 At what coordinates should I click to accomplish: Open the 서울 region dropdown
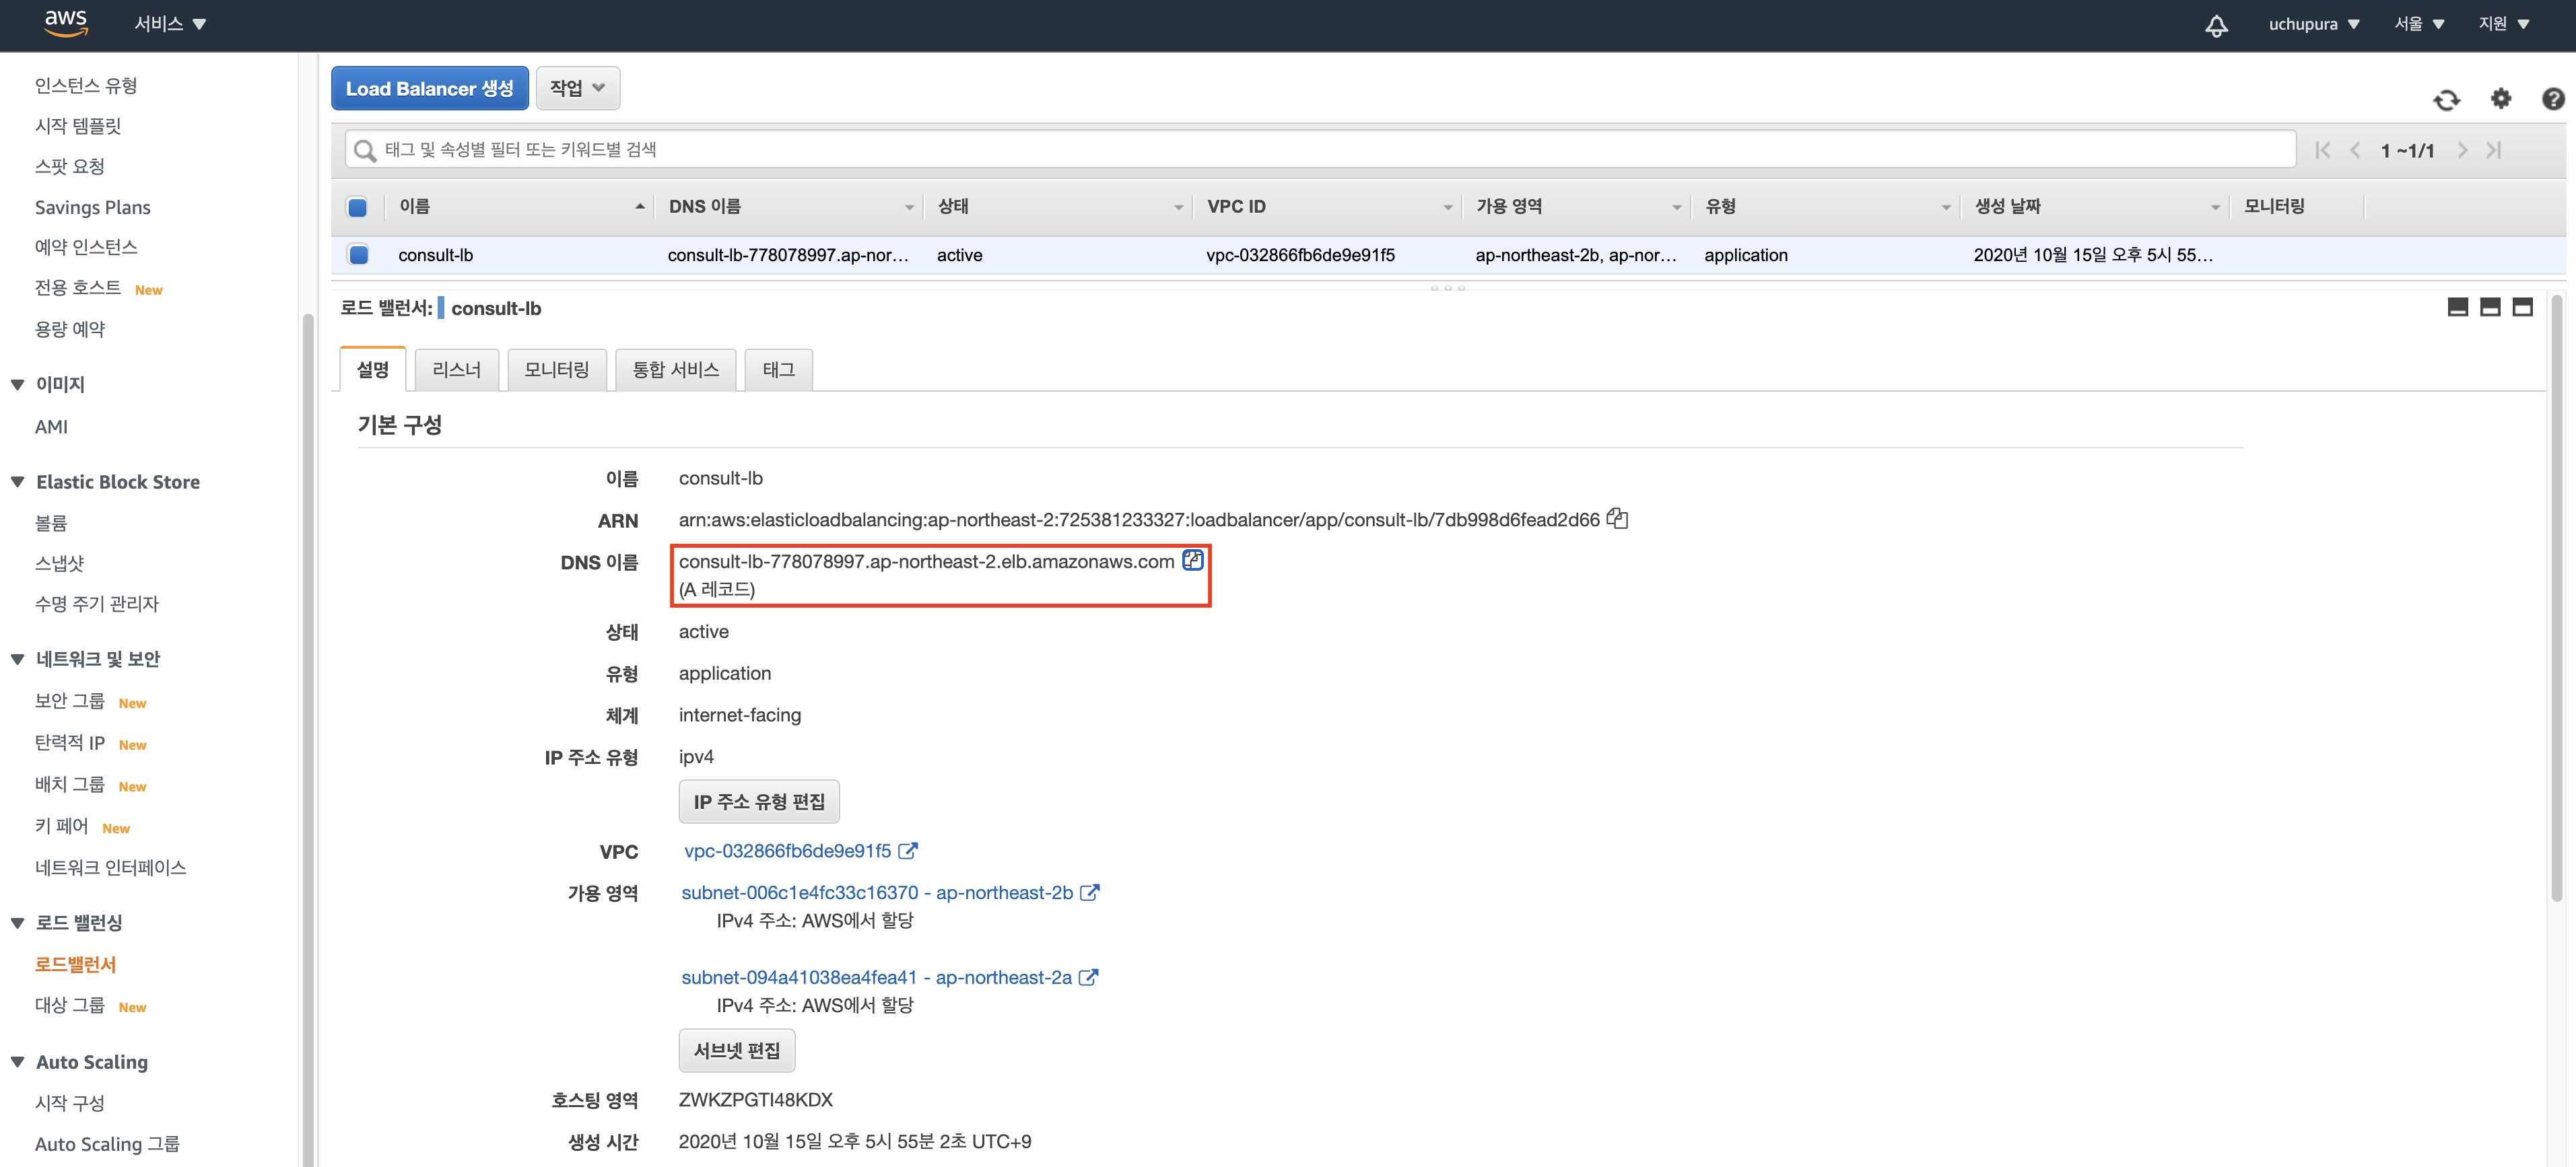(2418, 24)
